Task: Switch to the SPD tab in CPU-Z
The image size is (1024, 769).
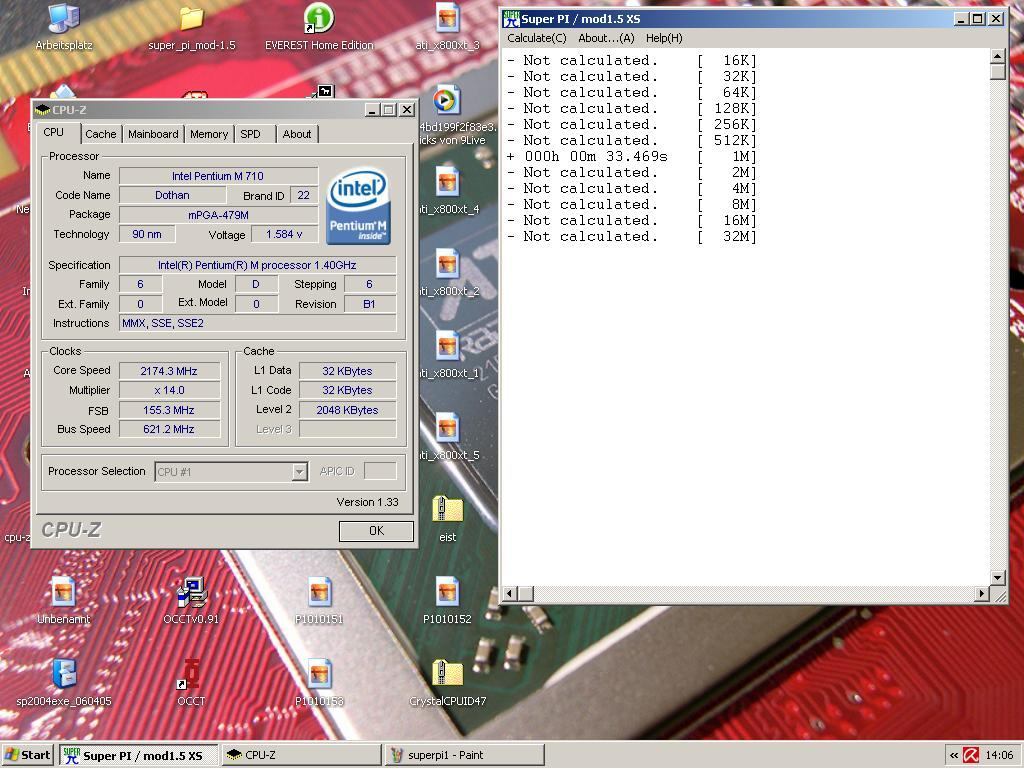Action: point(250,134)
